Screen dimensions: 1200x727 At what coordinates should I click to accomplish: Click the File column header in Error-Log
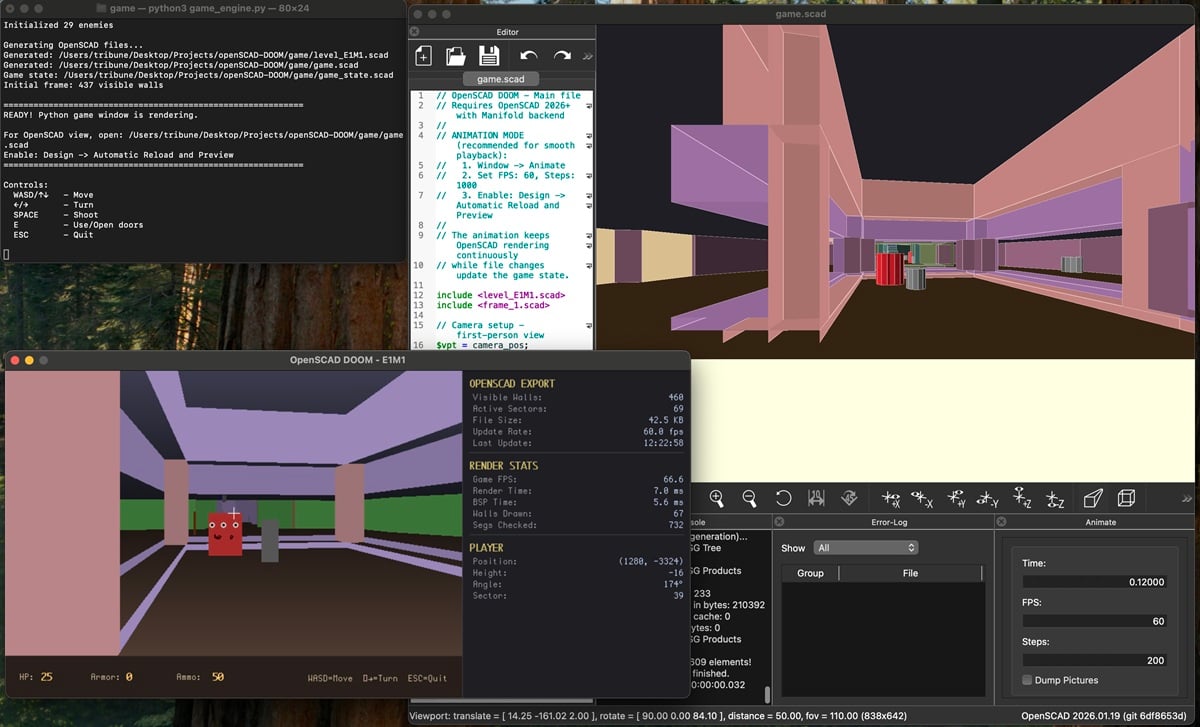coord(910,573)
